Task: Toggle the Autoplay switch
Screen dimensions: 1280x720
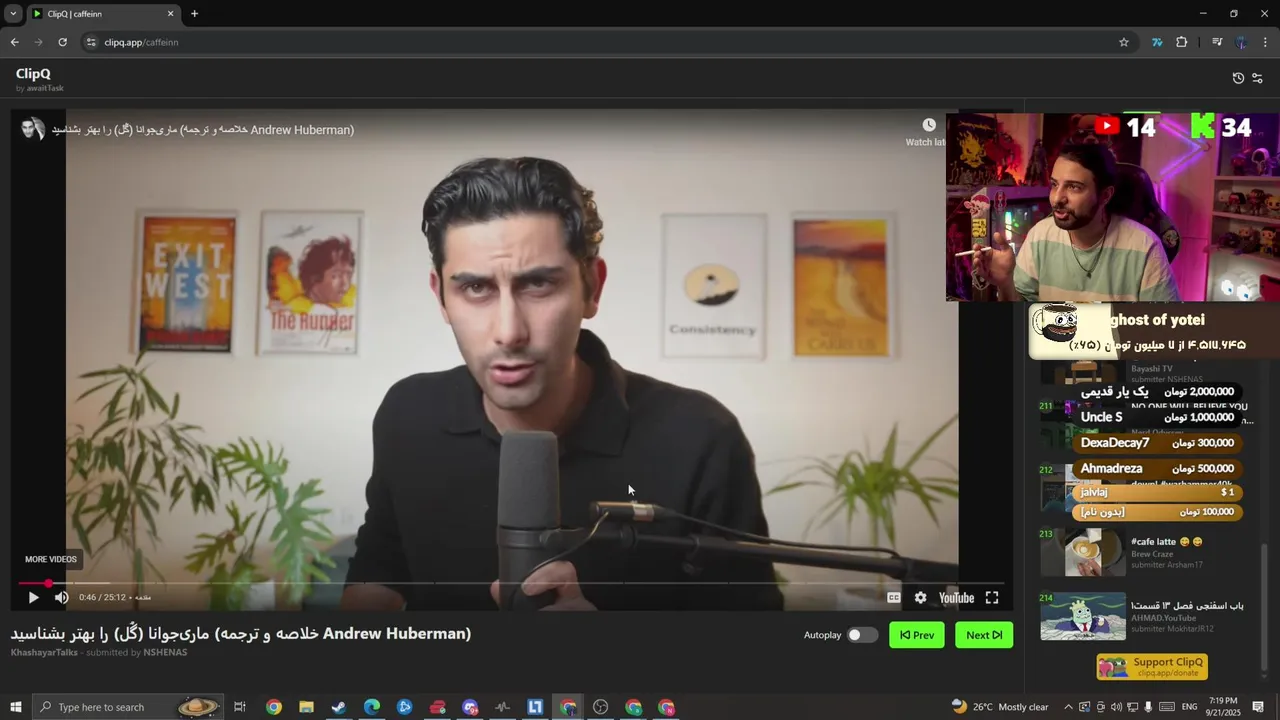Action: (x=862, y=635)
